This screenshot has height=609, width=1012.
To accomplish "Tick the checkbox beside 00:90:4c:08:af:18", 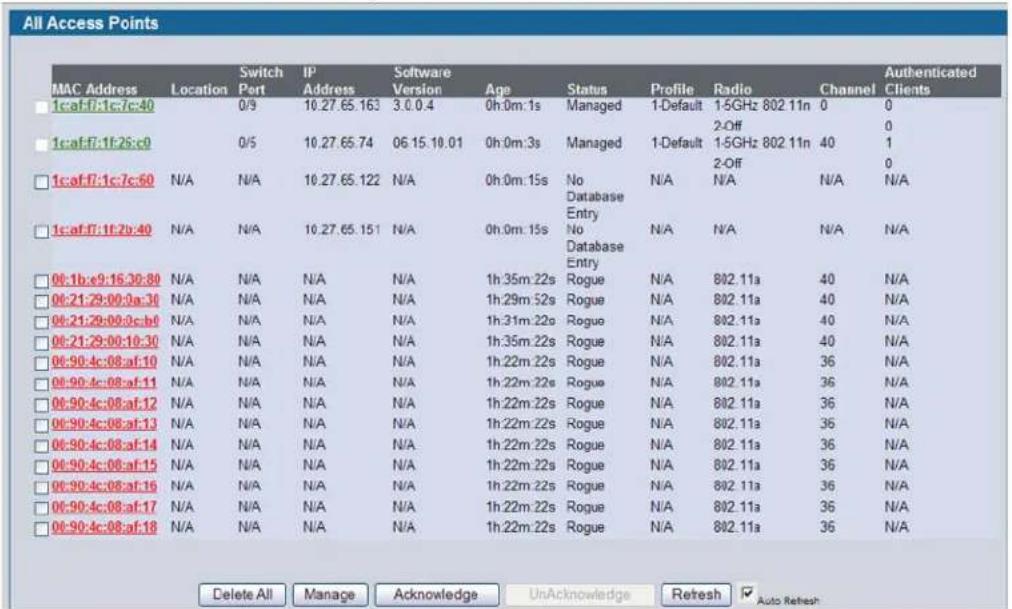I will coord(41,528).
